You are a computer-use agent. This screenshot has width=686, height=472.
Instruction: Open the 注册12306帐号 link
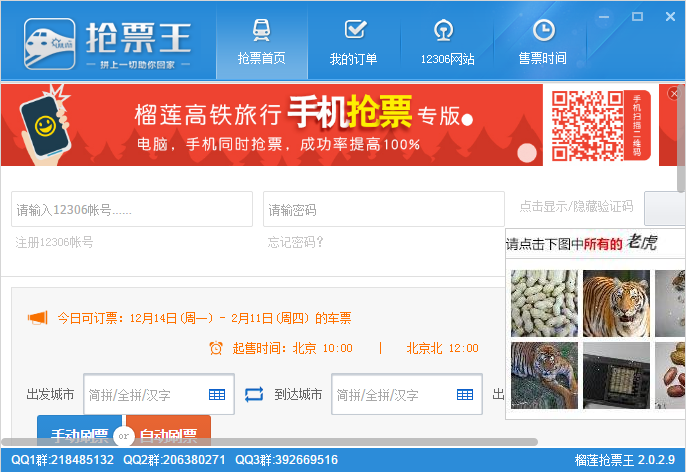[54, 242]
